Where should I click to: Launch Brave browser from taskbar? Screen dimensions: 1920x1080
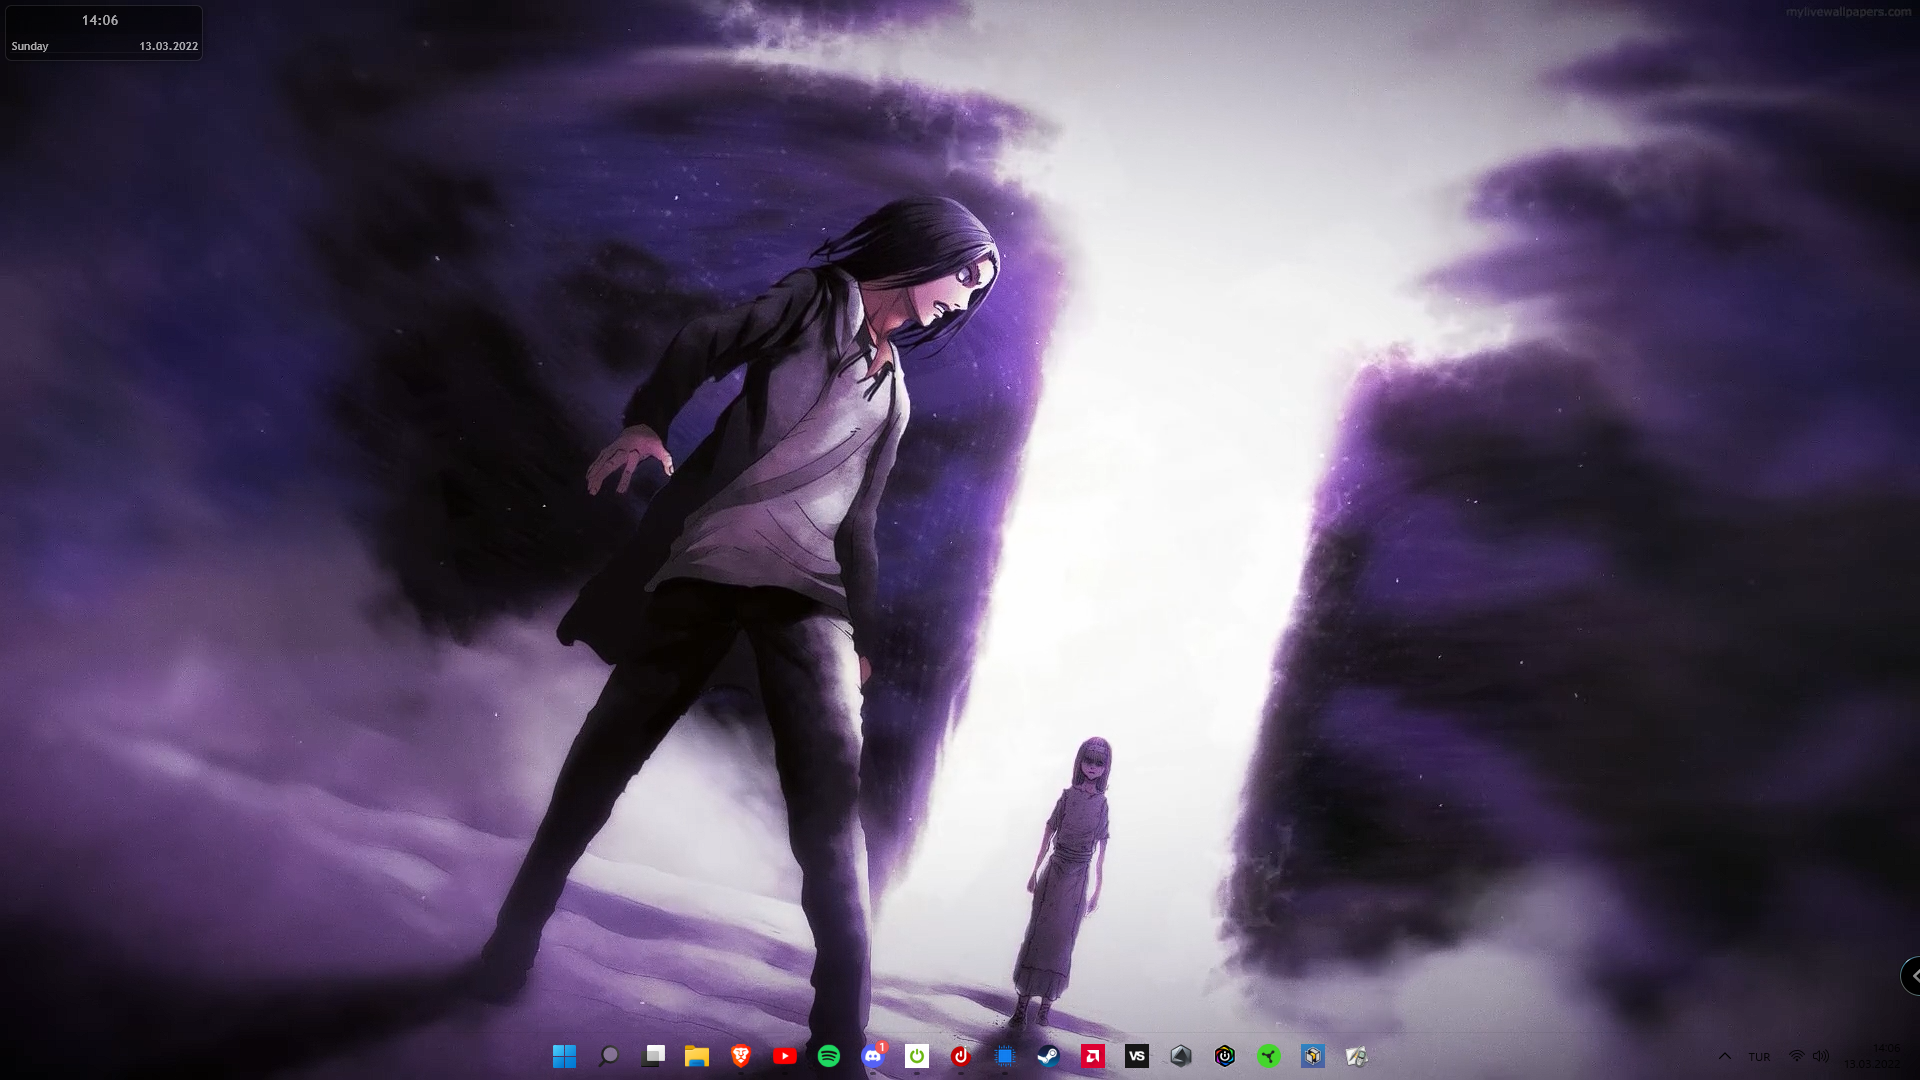(741, 1056)
